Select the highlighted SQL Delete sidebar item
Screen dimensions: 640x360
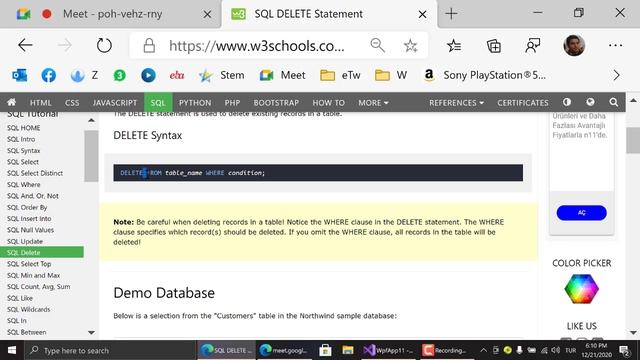tap(42, 253)
